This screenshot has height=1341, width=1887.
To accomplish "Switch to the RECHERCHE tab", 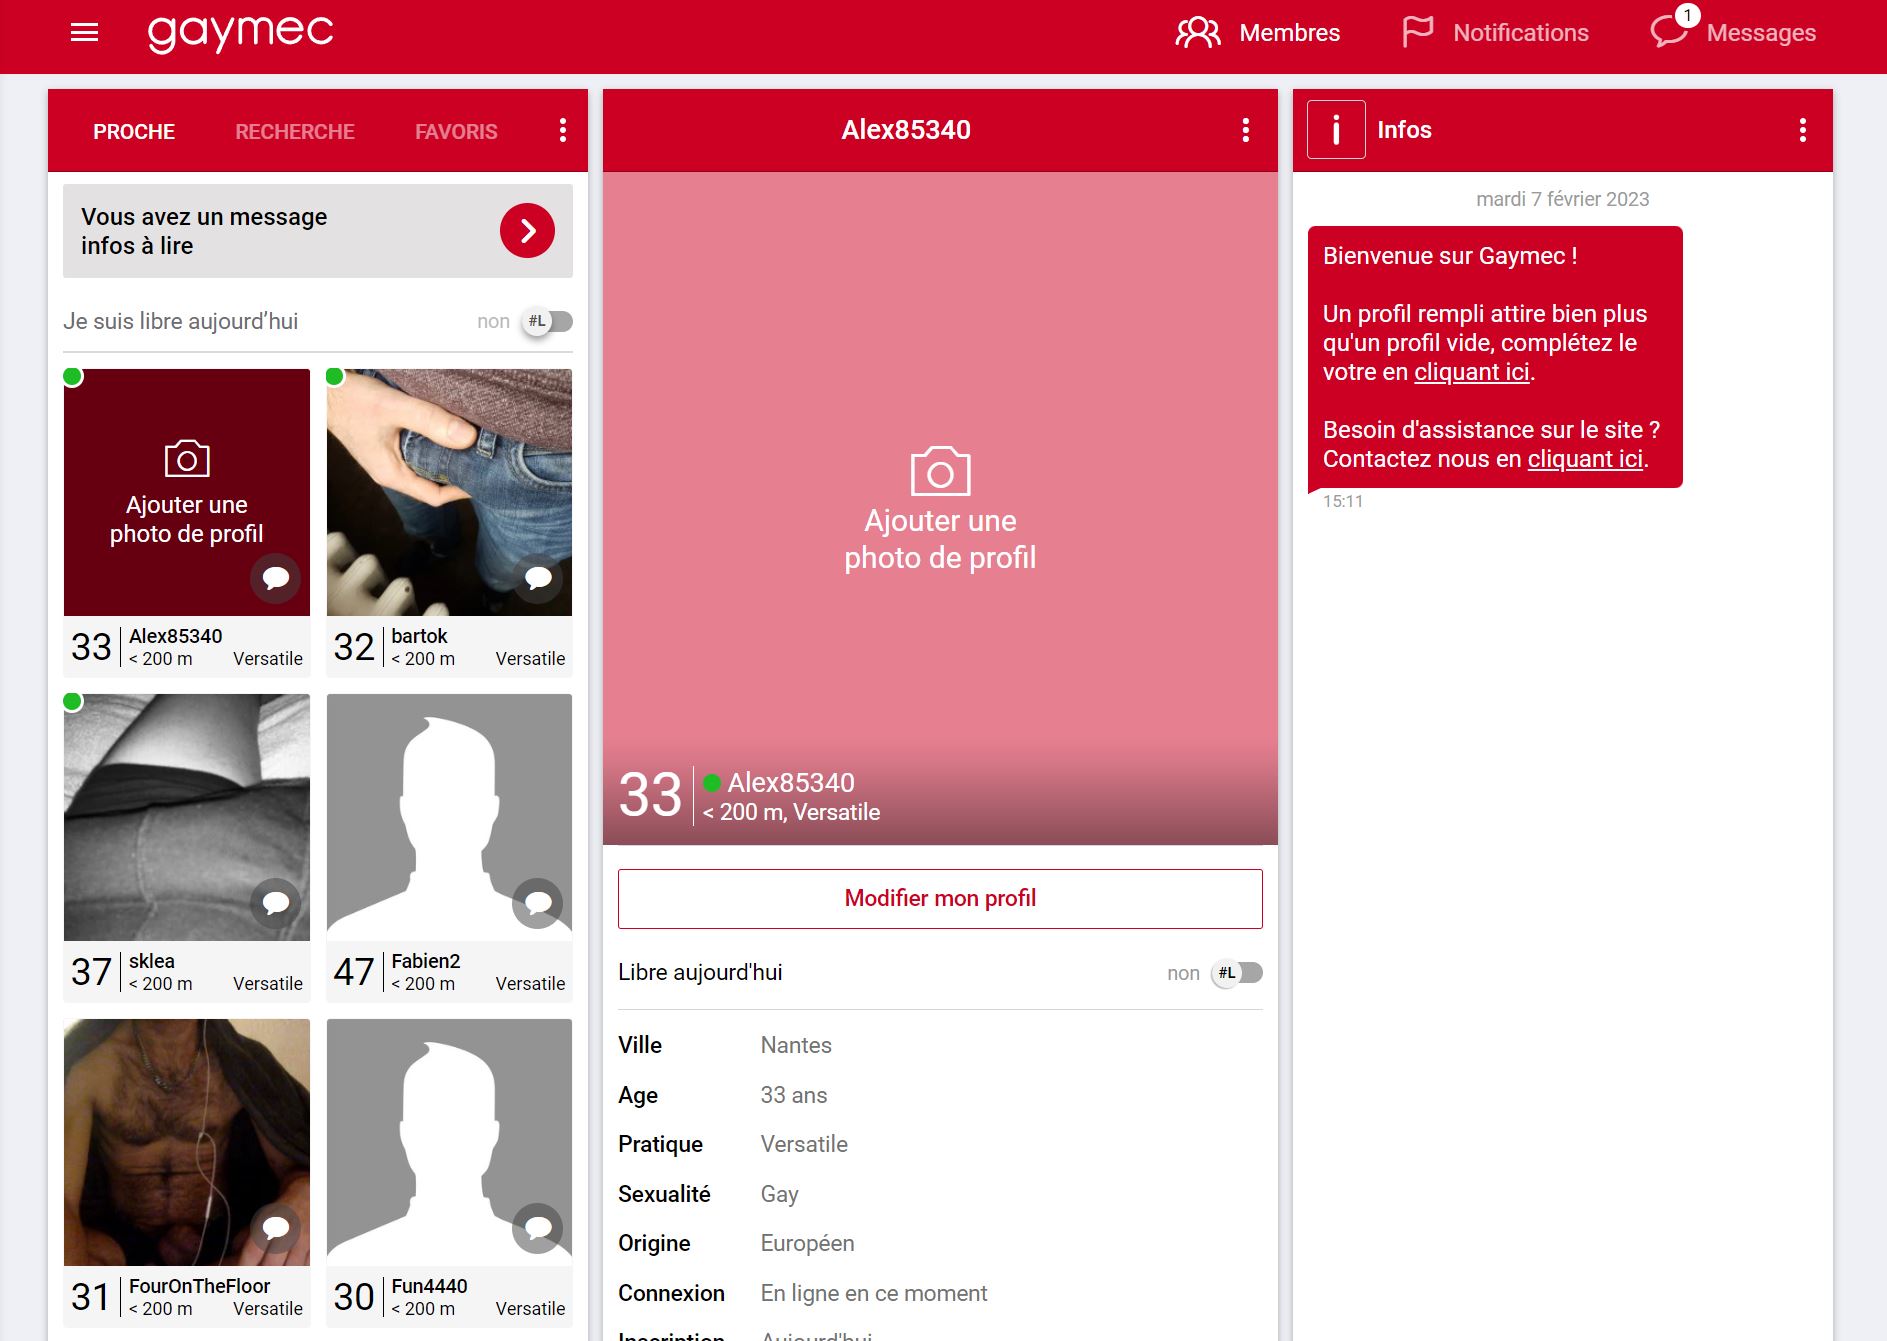I will pyautogui.click(x=295, y=132).
